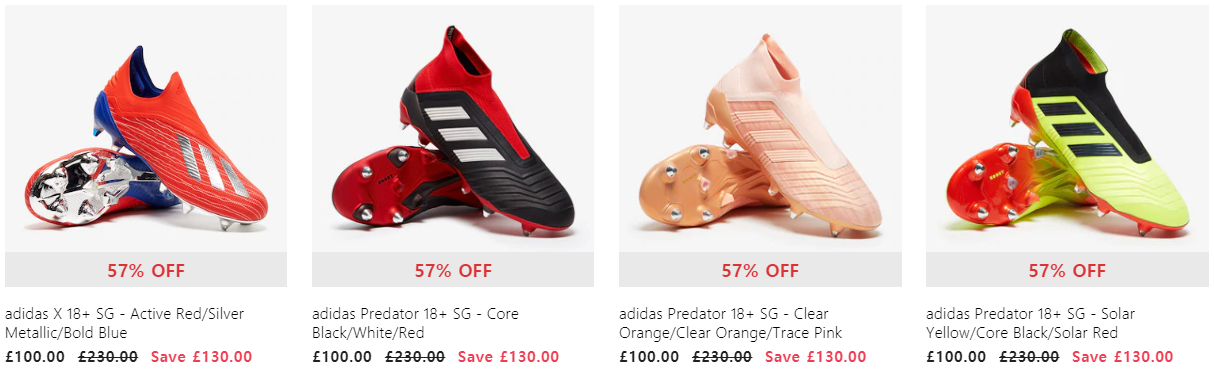Open Predator 18+ SG Clear Orange product link
The image size is (1214, 378).
point(730,323)
